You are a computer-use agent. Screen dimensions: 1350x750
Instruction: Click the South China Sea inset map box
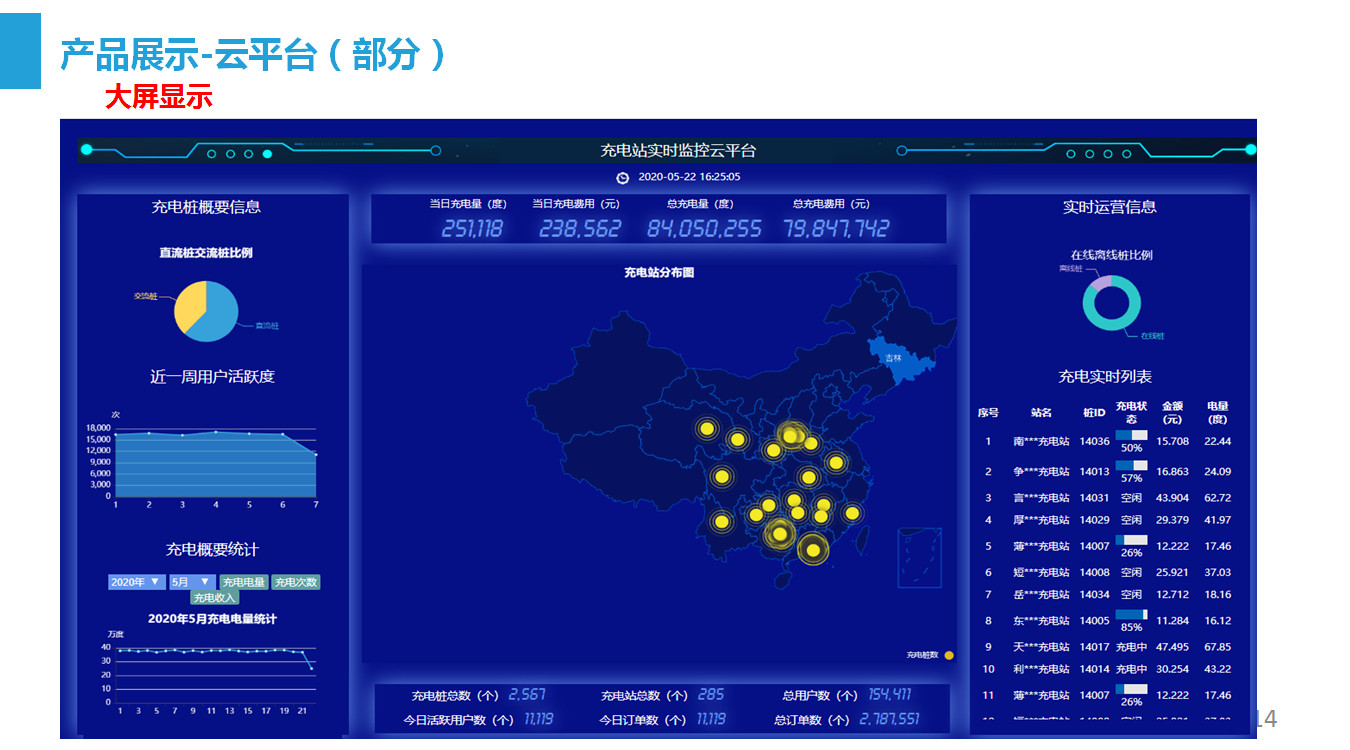coord(919,558)
